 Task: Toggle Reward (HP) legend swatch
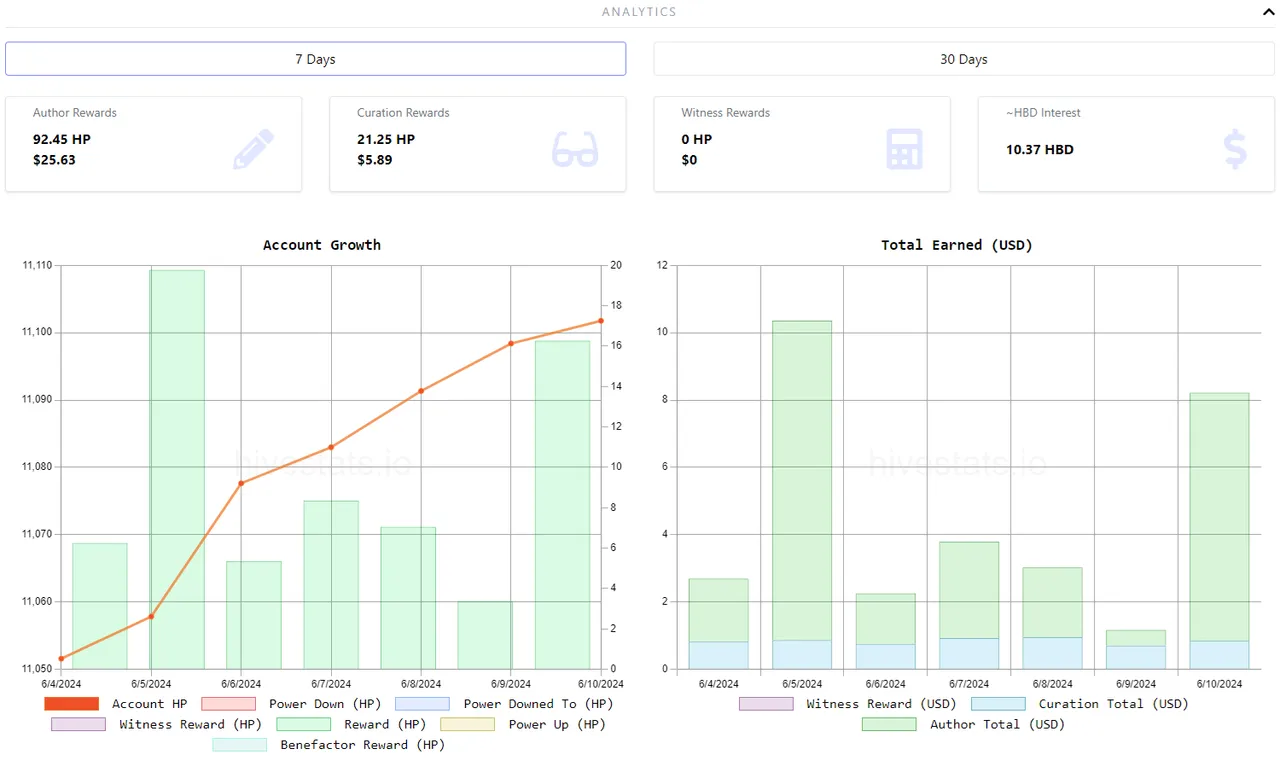(x=303, y=724)
